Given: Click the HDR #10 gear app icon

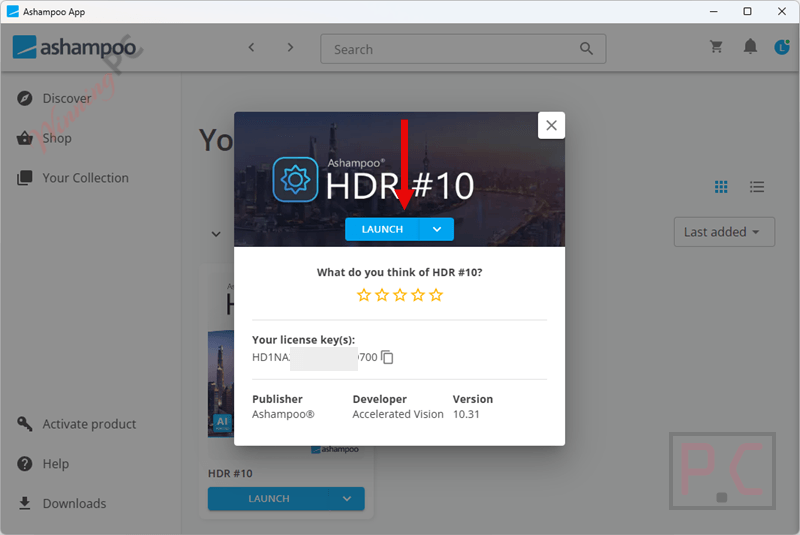Looking at the screenshot, I should click(295, 180).
